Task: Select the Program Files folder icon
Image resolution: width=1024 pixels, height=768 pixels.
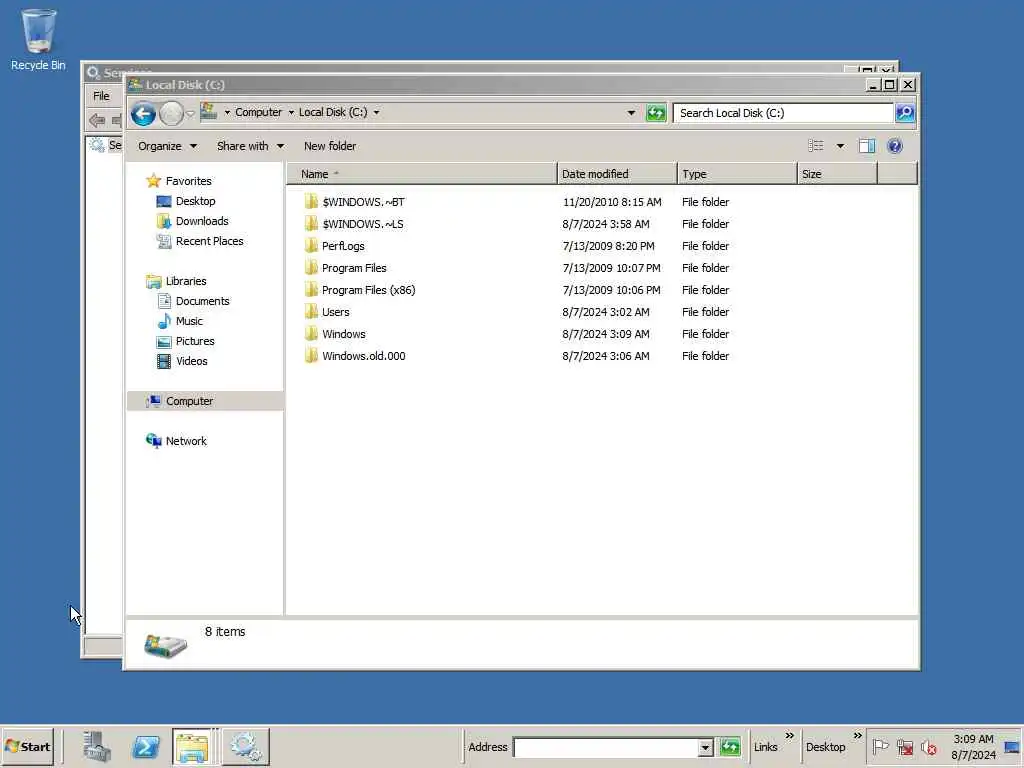Action: tap(312, 268)
